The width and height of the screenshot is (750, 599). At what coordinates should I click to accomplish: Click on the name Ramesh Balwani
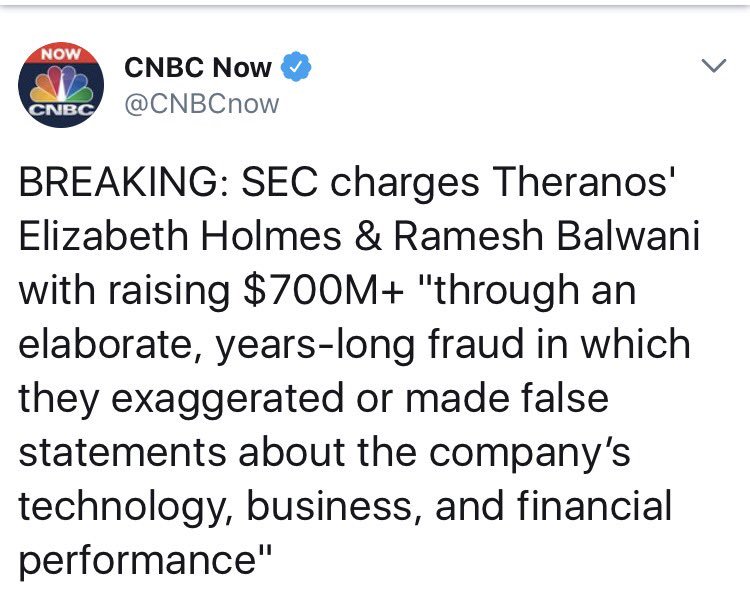(547, 236)
